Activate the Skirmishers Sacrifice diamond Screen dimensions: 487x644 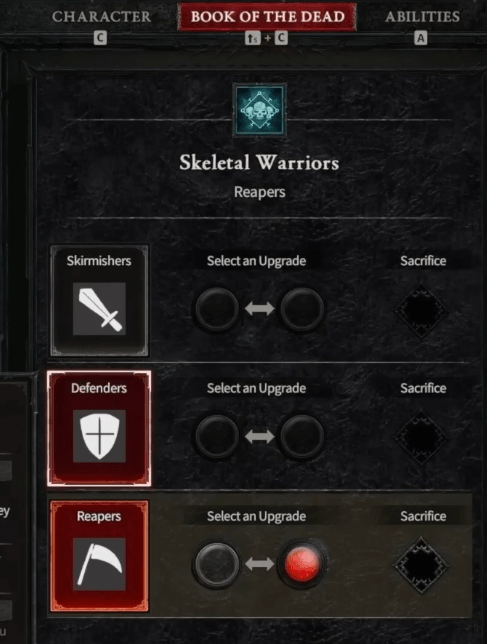coord(422,310)
